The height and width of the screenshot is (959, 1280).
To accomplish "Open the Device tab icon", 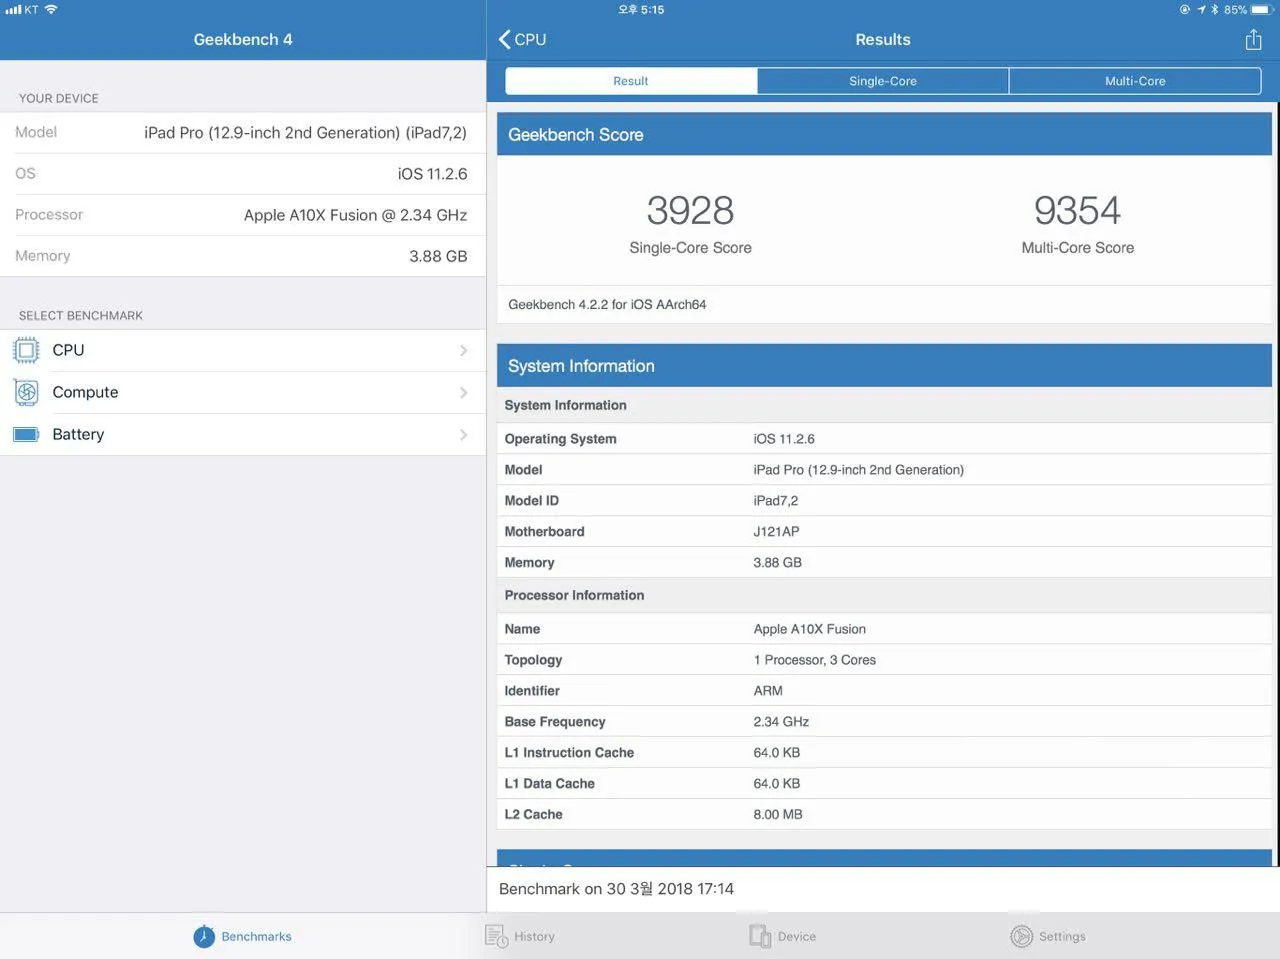I will point(760,937).
